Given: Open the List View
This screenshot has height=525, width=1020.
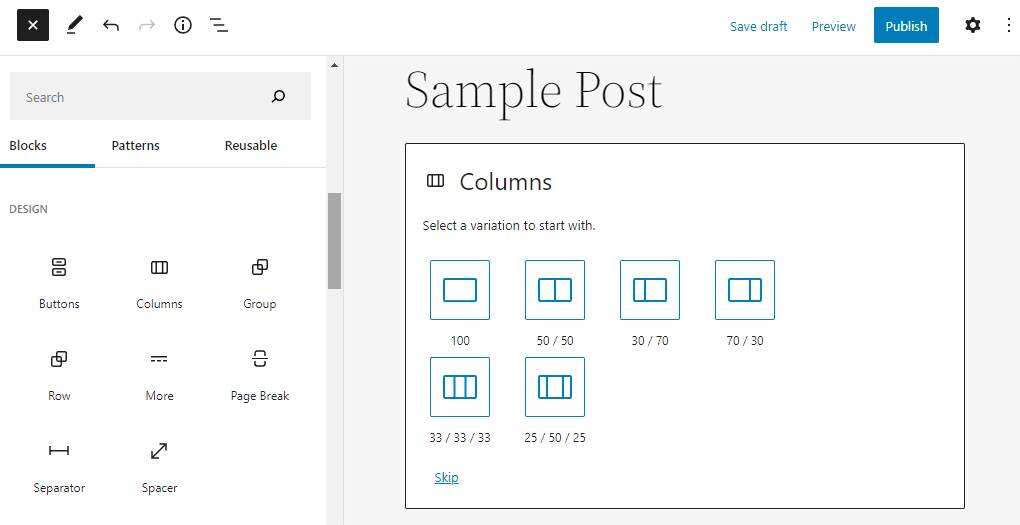Looking at the screenshot, I should pos(219,26).
